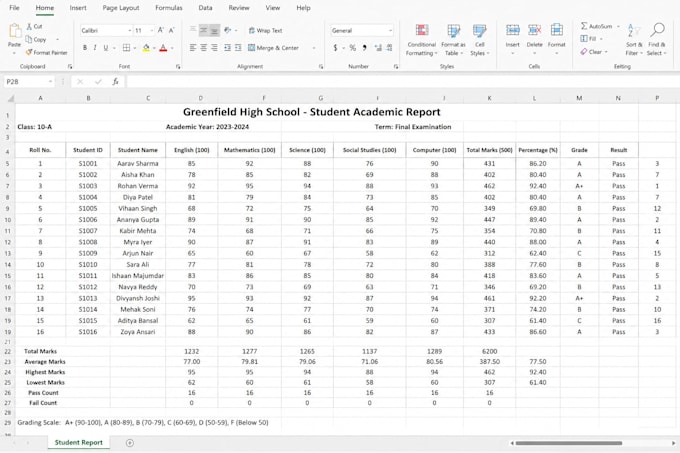Image resolution: width=680 pixels, height=453 pixels.
Task: Click the Clear eraser button
Action: (x=592, y=52)
